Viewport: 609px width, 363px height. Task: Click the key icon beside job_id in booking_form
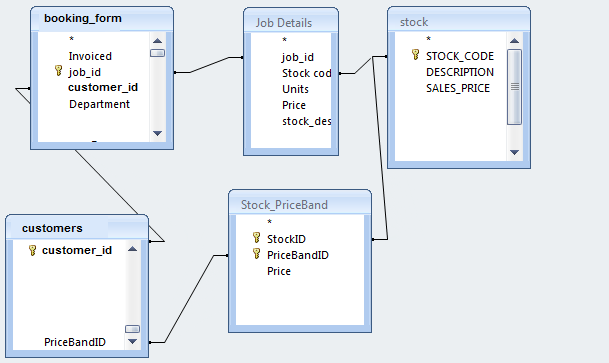58,71
